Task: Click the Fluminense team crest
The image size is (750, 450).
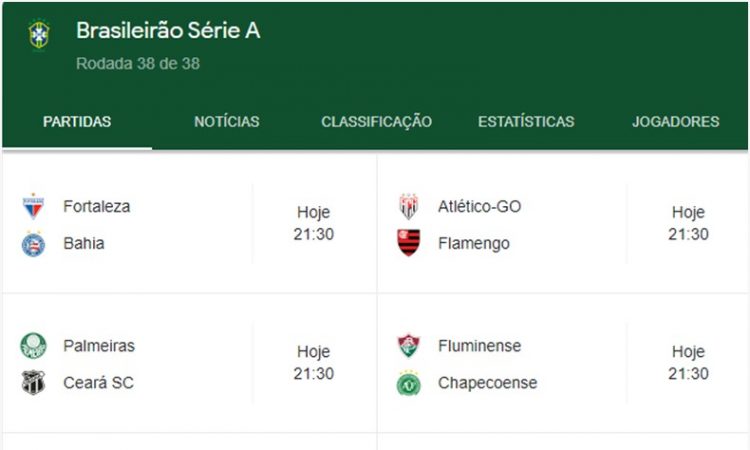Action: [x=409, y=346]
